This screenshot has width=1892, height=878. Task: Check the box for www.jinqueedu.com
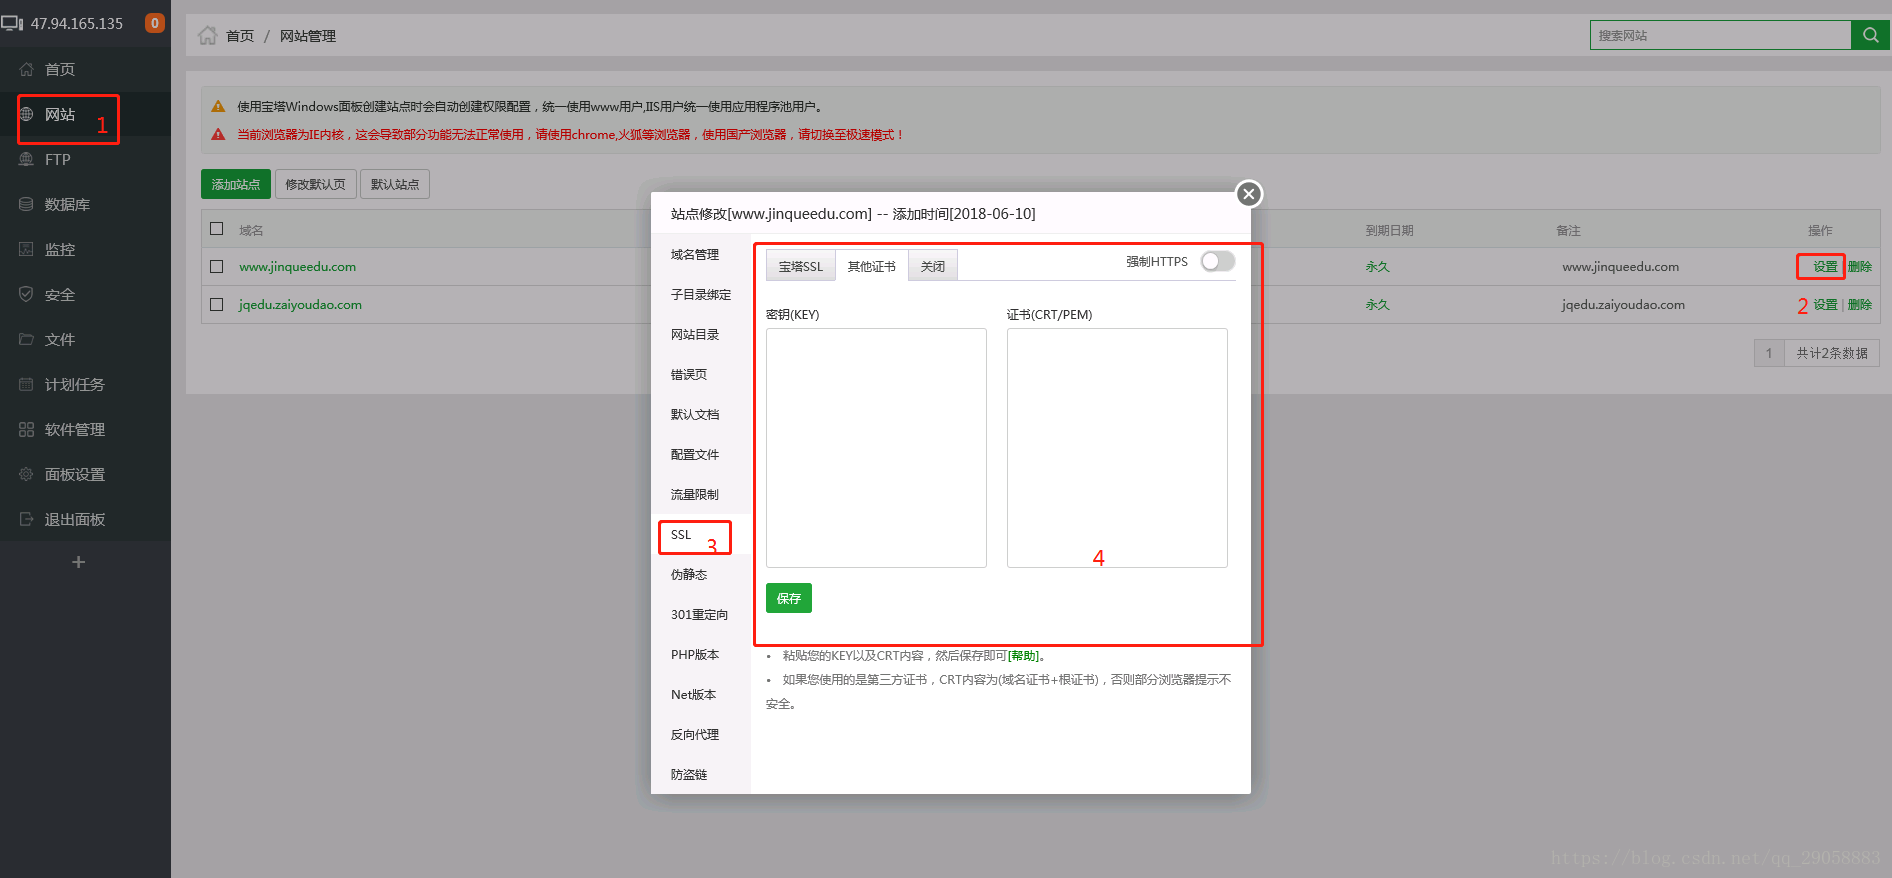tap(217, 267)
